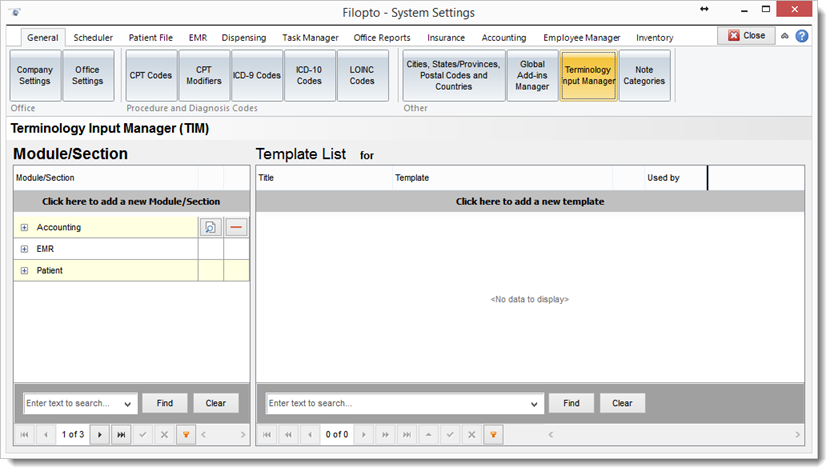Viewport: 833px width, 474px height.
Task: Open the CPT Codes button
Action: click(151, 75)
